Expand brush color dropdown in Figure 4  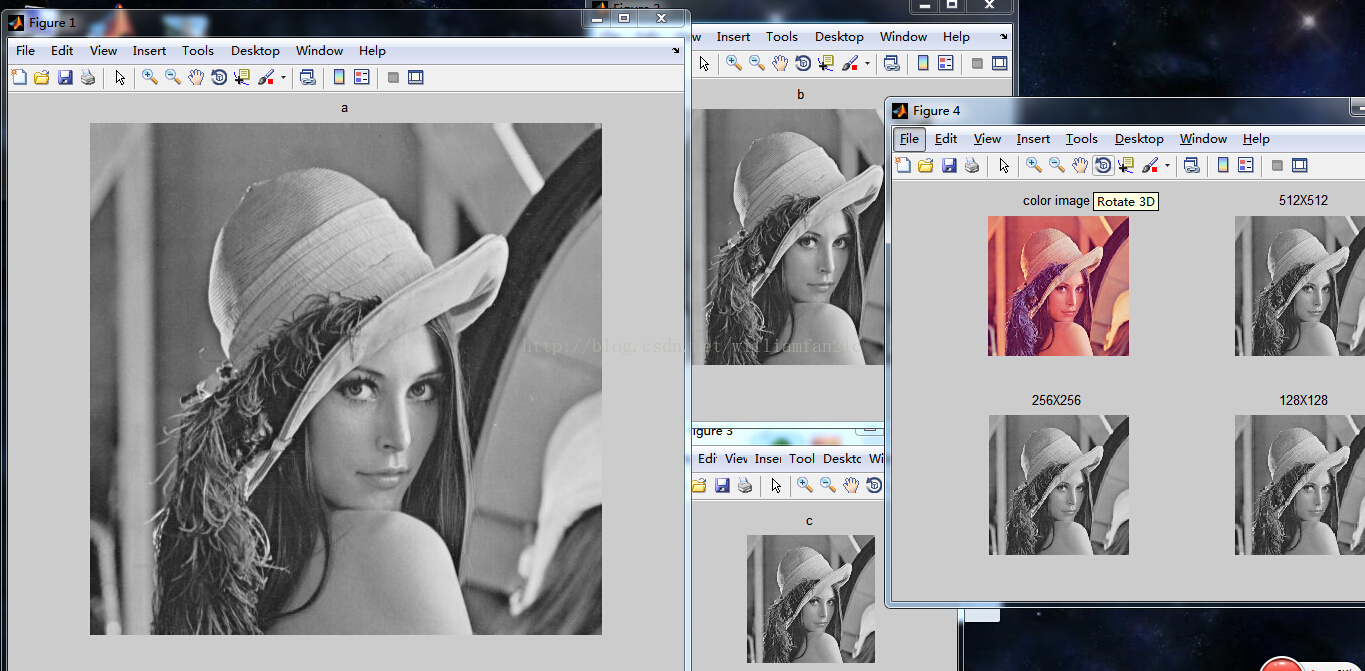pyautogui.click(x=1167, y=165)
